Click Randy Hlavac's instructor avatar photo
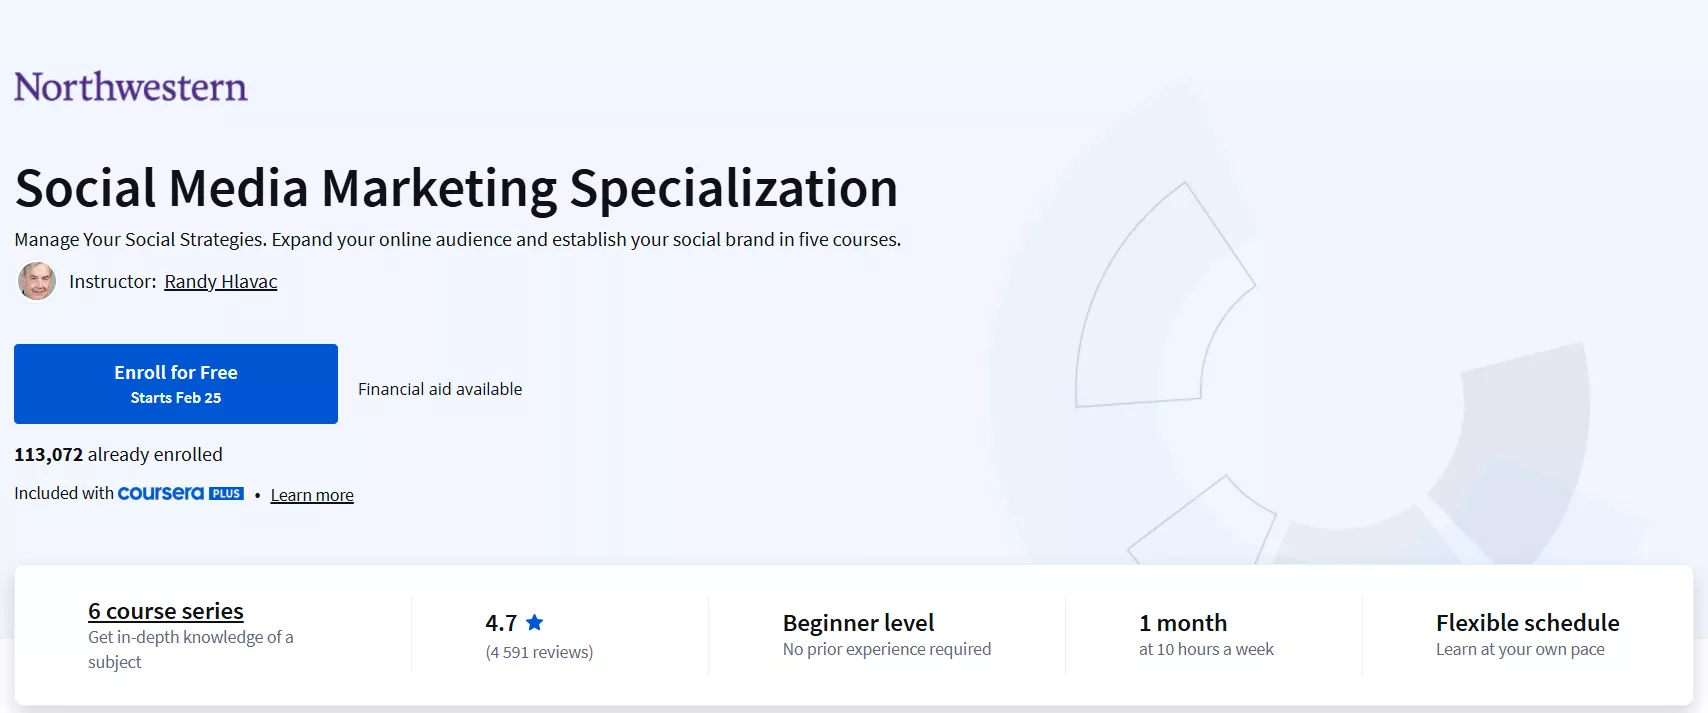The width and height of the screenshot is (1708, 713). (37, 281)
